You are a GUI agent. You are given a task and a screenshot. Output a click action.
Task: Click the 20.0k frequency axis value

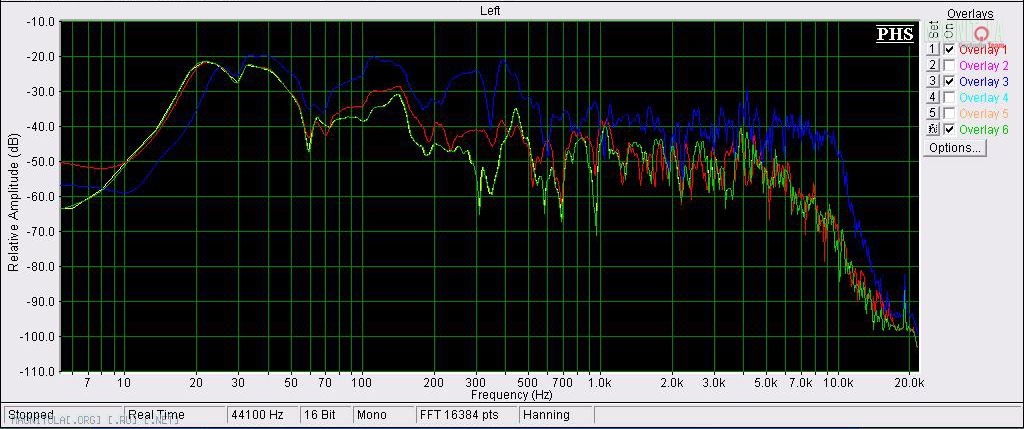[x=910, y=383]
